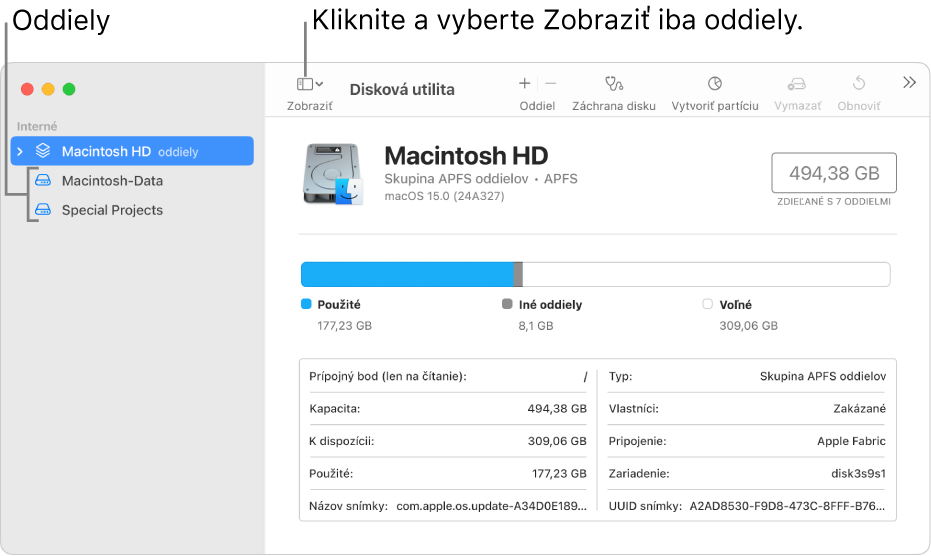Select the Special Projects volume
Viewport: 931px width, 556px height.
(112, 210)
